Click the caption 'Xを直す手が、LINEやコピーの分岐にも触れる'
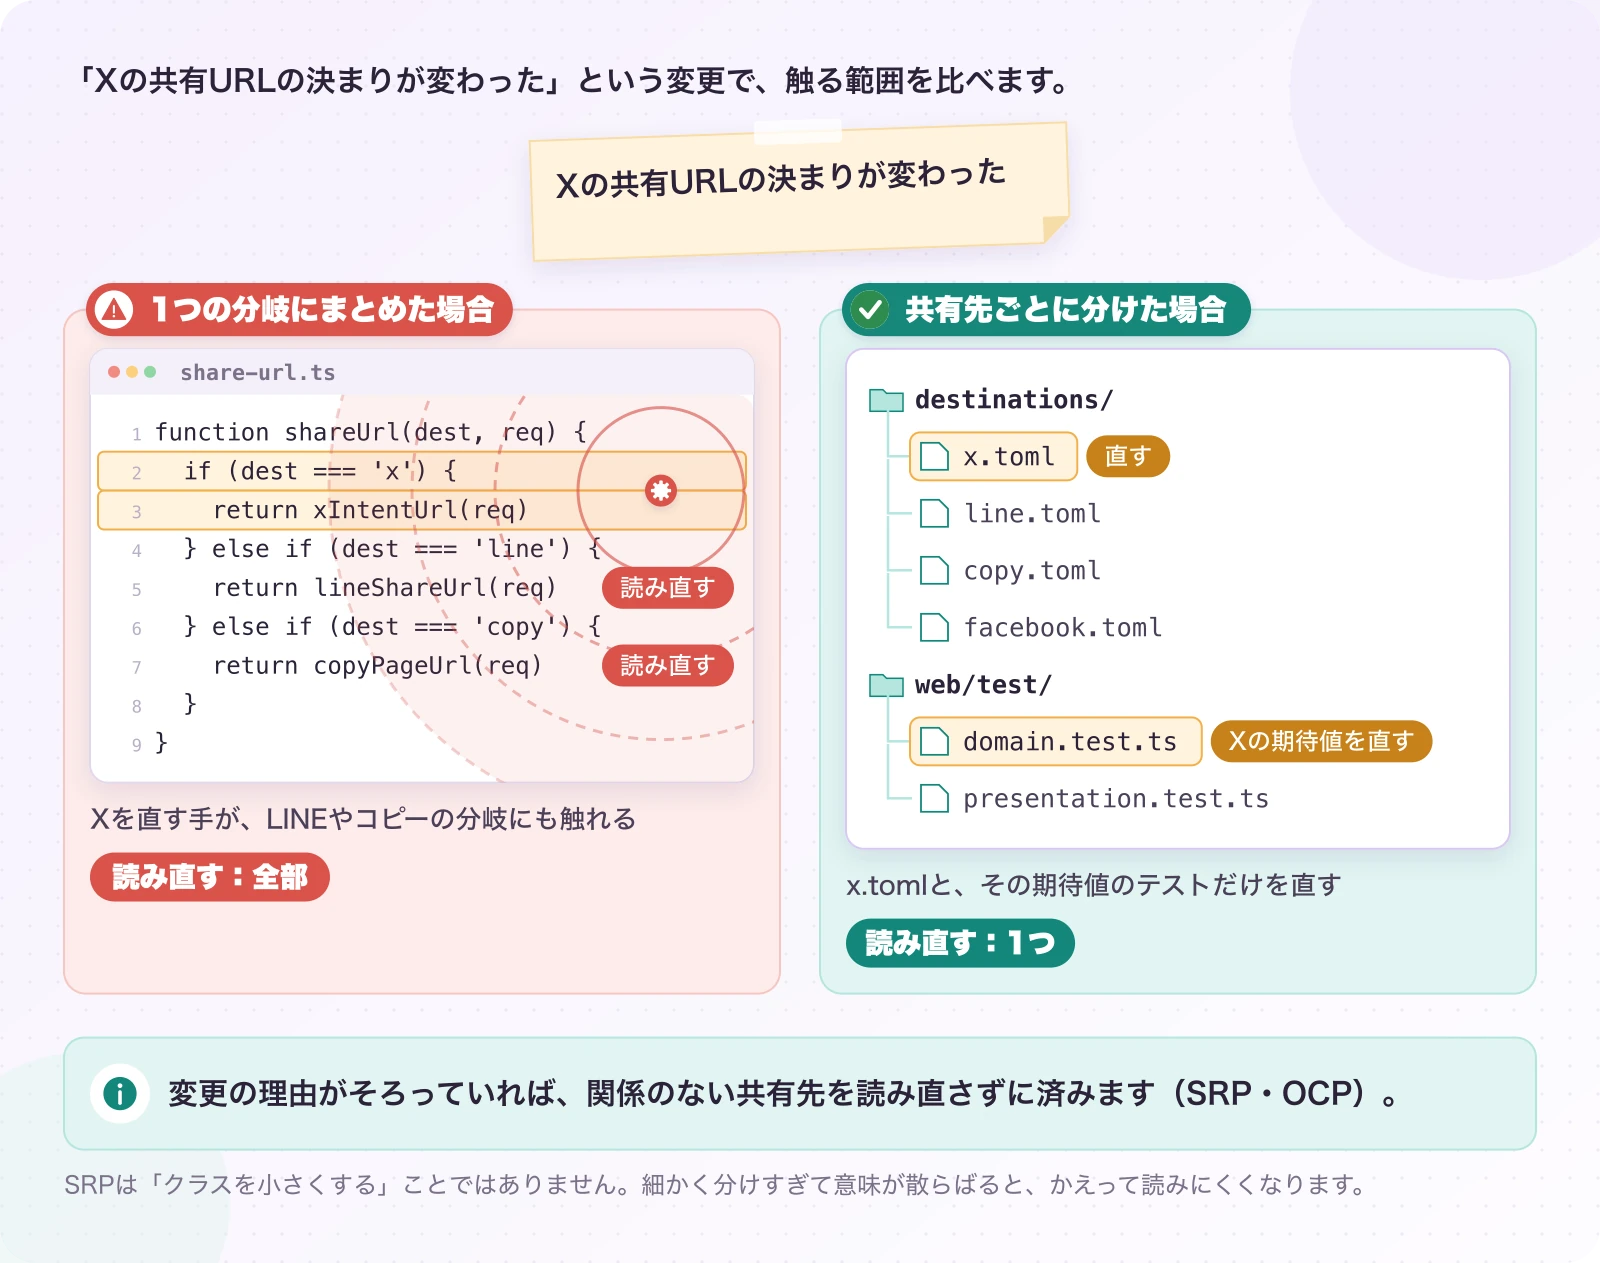 tap(363, 819)
